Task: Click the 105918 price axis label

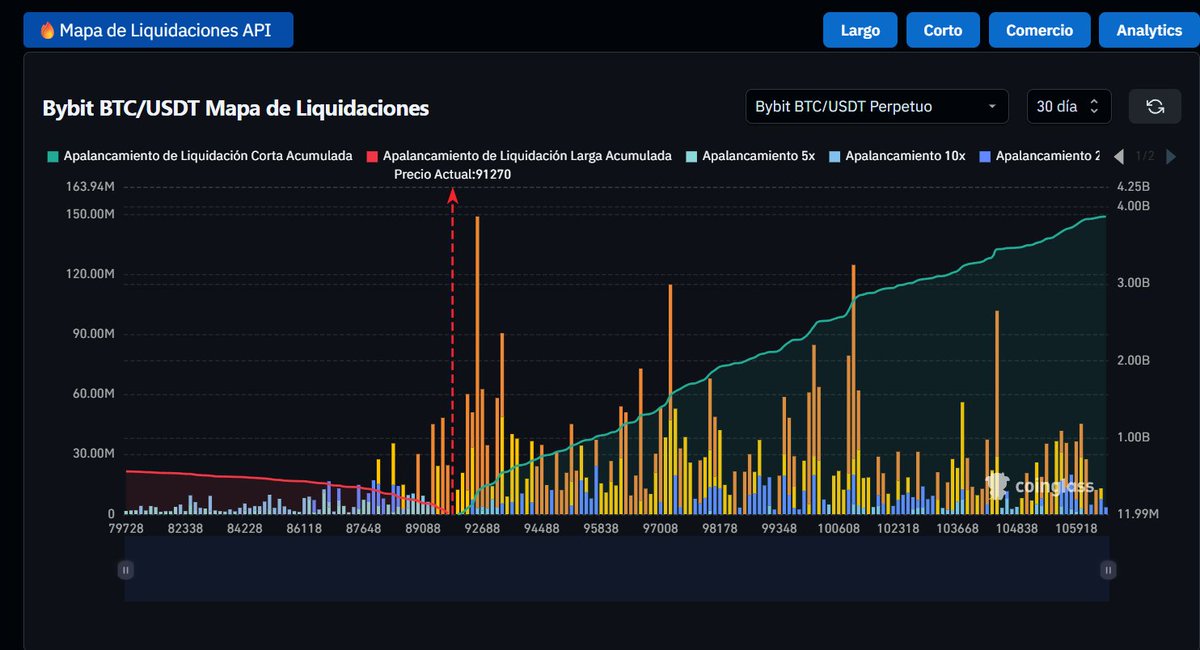Action: point(1078,529)
